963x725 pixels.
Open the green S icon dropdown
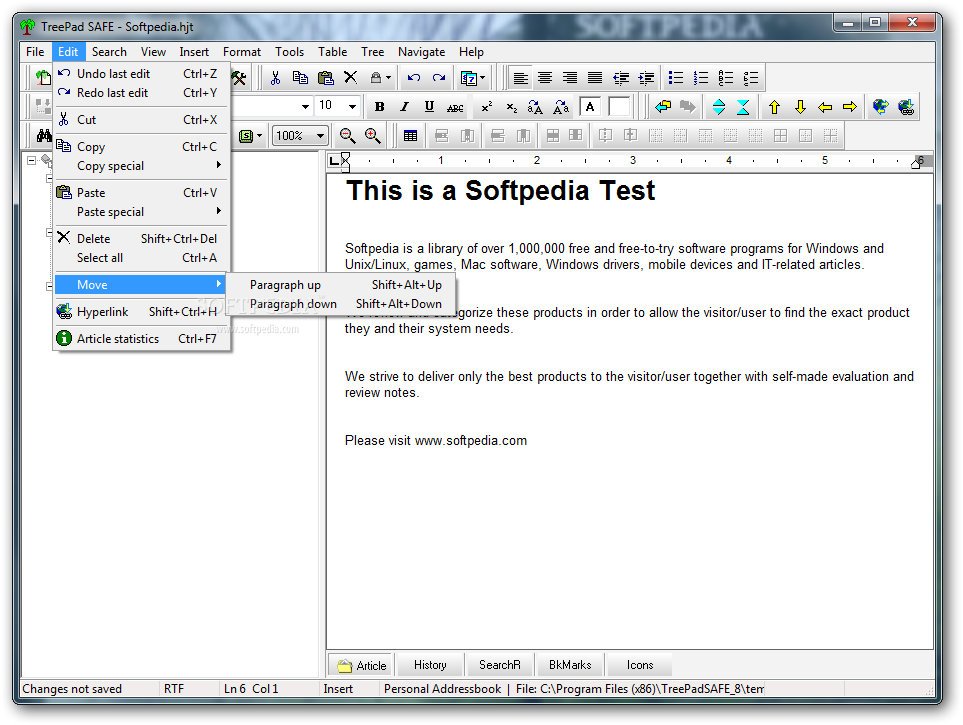click(260, 136)
